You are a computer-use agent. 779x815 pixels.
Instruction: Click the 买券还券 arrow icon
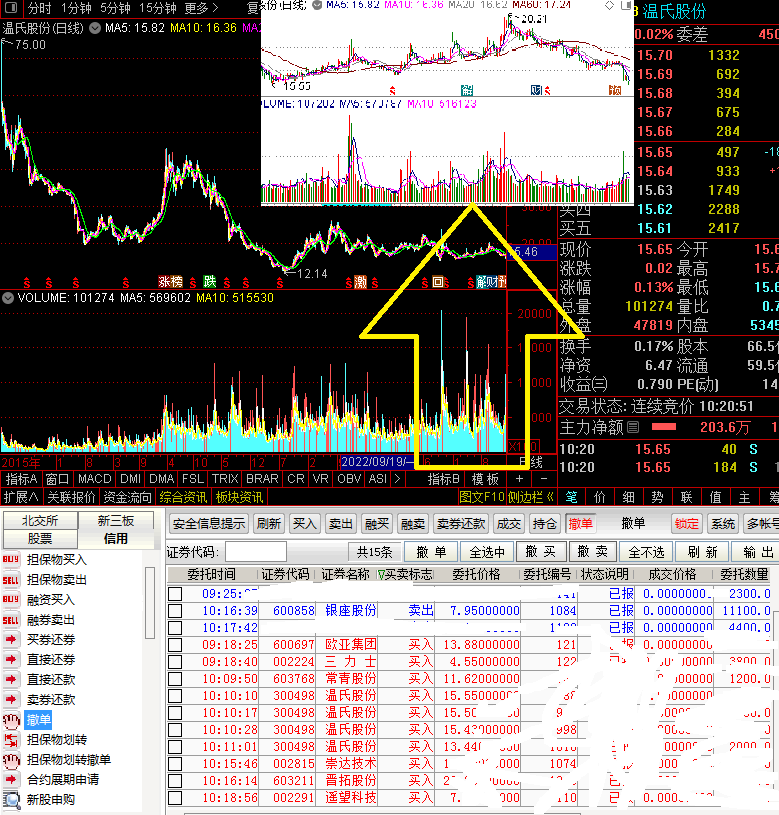point(11,639)
